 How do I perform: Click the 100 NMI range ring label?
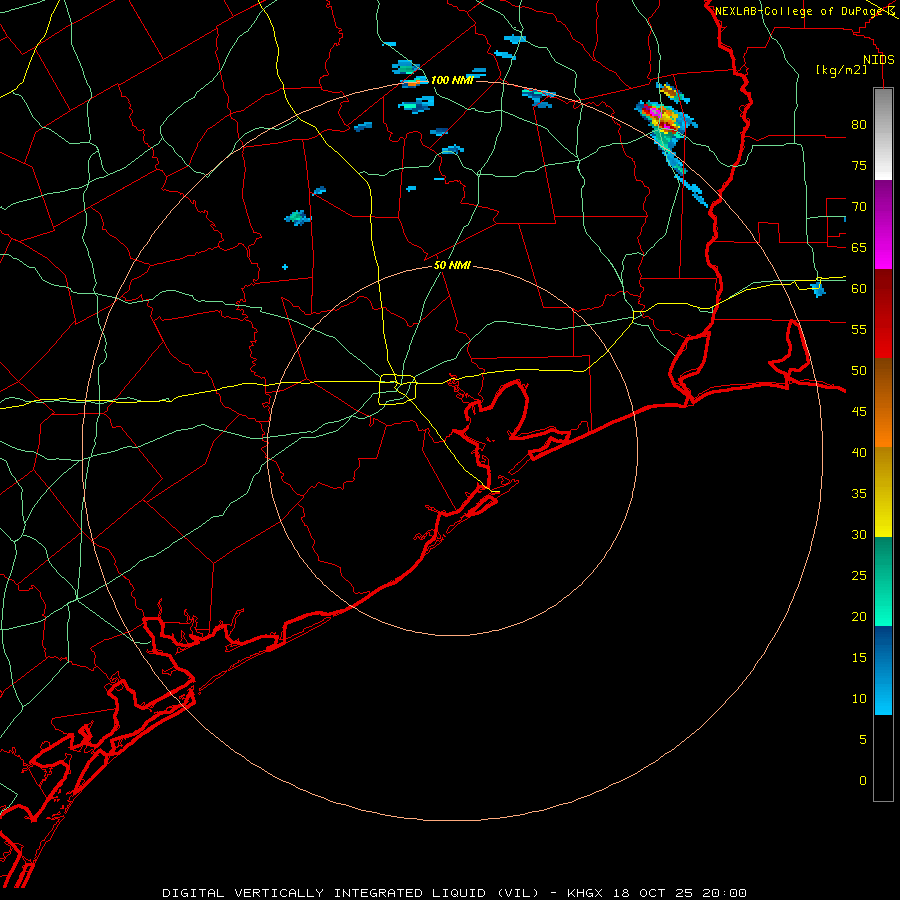pyautogui.click(x=452, y=80)
